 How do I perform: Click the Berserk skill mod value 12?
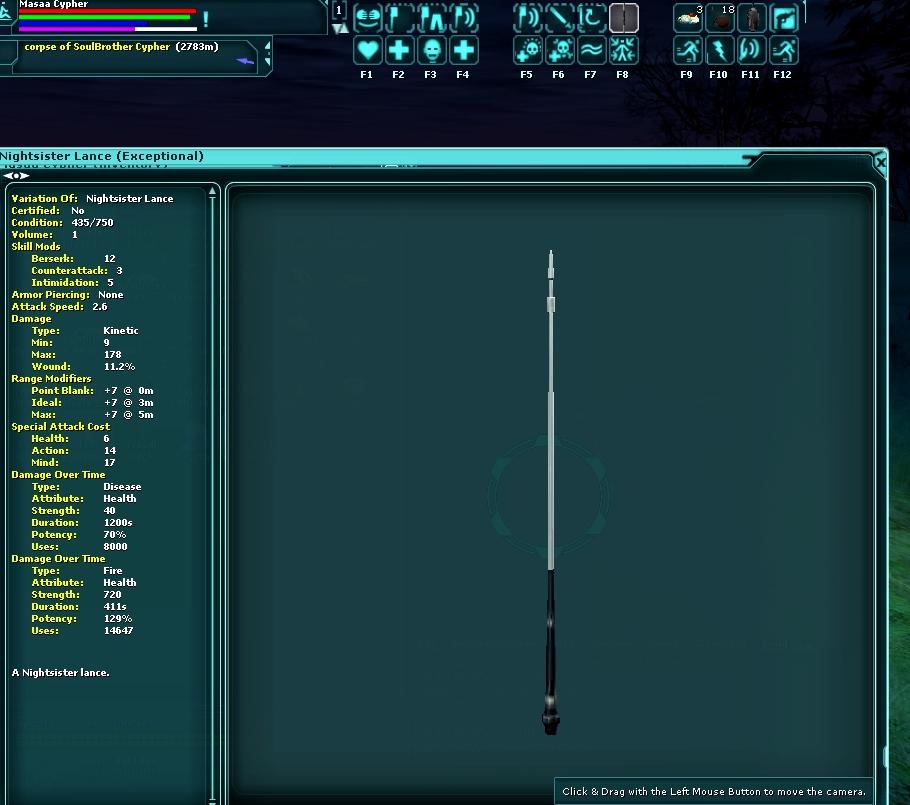[x=110, y=258]
